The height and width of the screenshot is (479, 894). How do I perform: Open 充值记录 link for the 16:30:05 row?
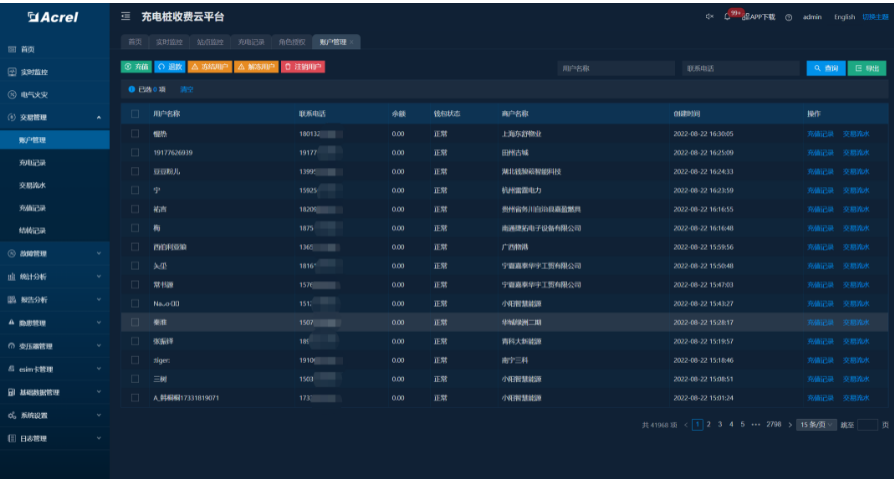pyautogui.click(x=820, y=134)
